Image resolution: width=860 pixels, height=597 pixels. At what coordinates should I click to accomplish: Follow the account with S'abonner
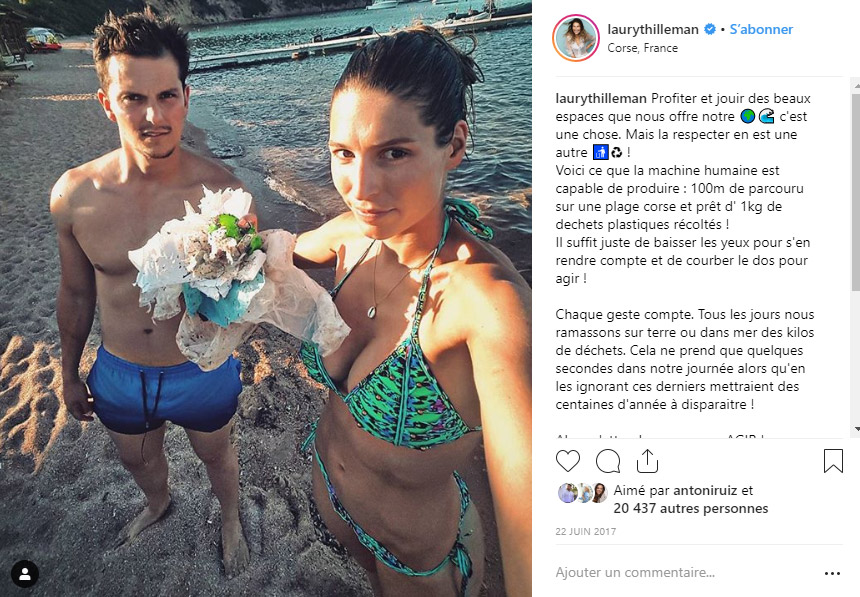(761, 29)
